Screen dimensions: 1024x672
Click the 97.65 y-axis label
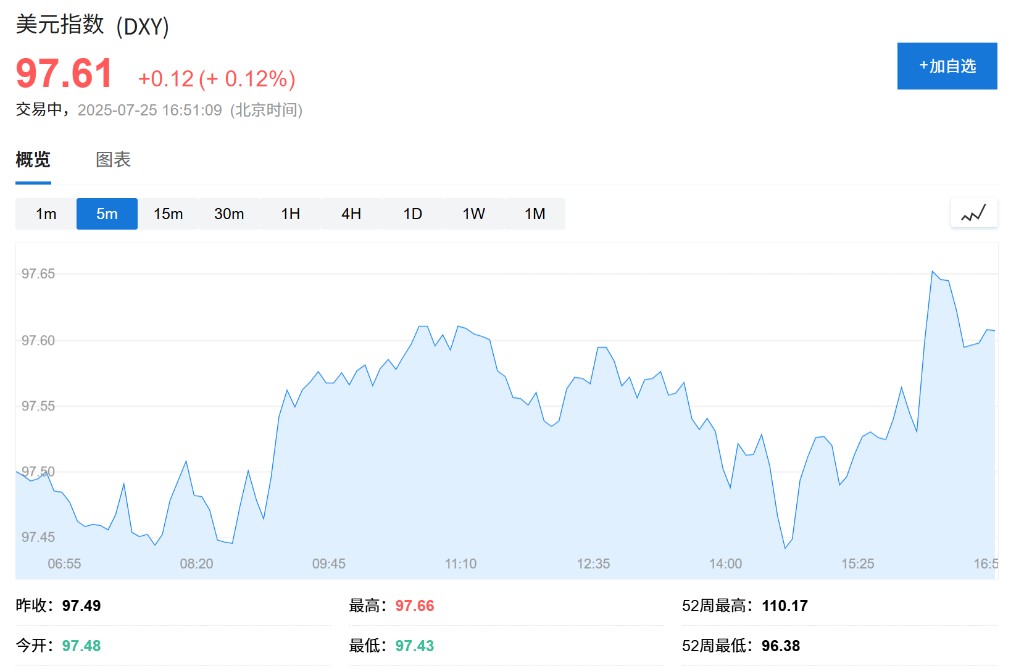(x=39, y=274)
